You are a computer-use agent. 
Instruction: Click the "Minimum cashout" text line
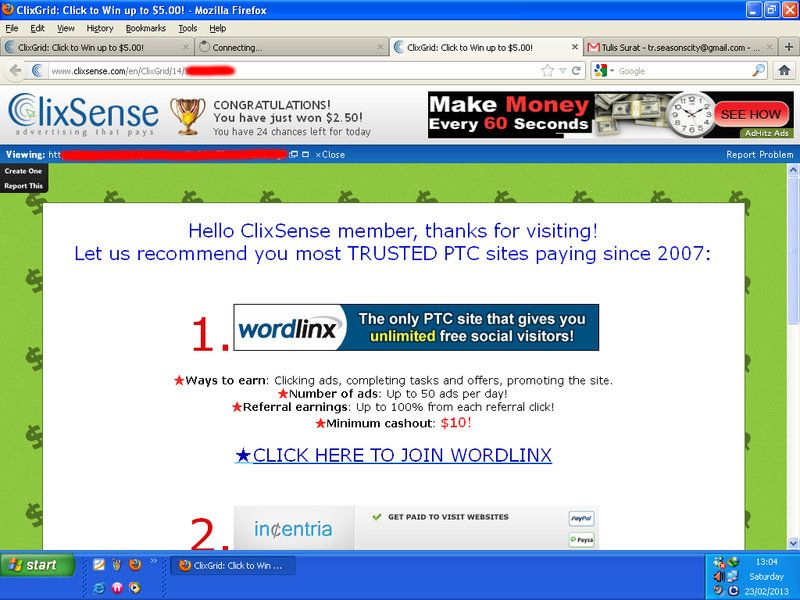coord(393,423)
